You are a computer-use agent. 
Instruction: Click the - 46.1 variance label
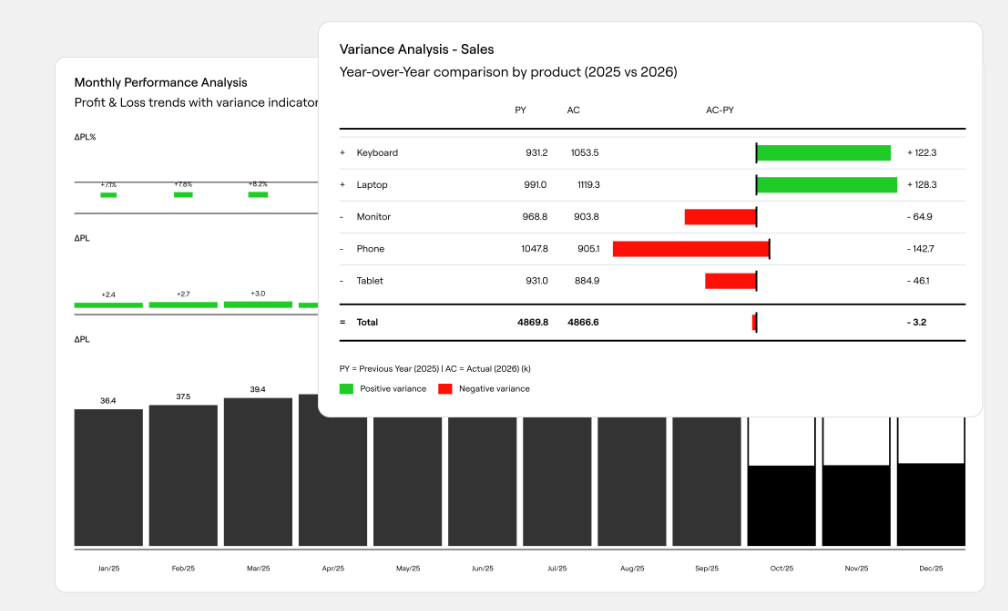click(x=918, y=281)
